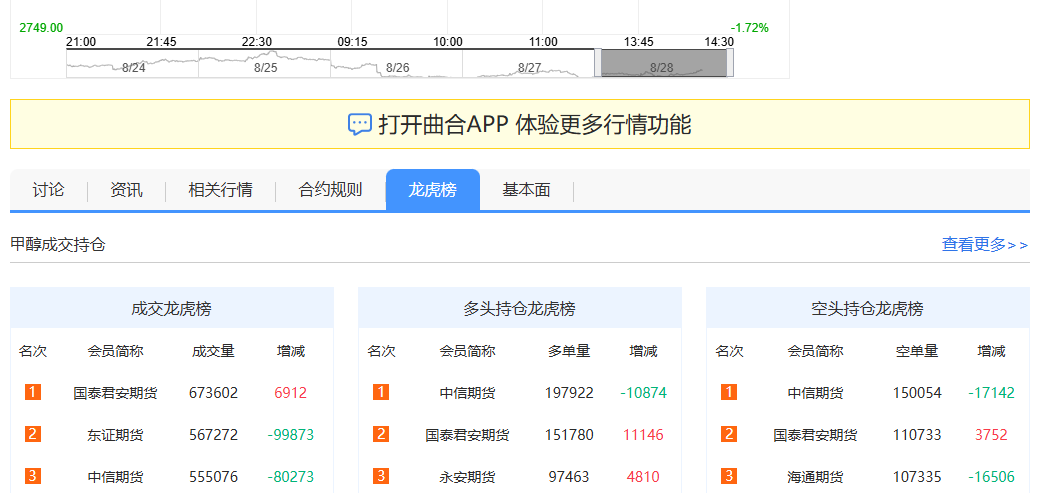1041x493 pixels.
Task: Click the 增减 value -10874
Action: 643,393
